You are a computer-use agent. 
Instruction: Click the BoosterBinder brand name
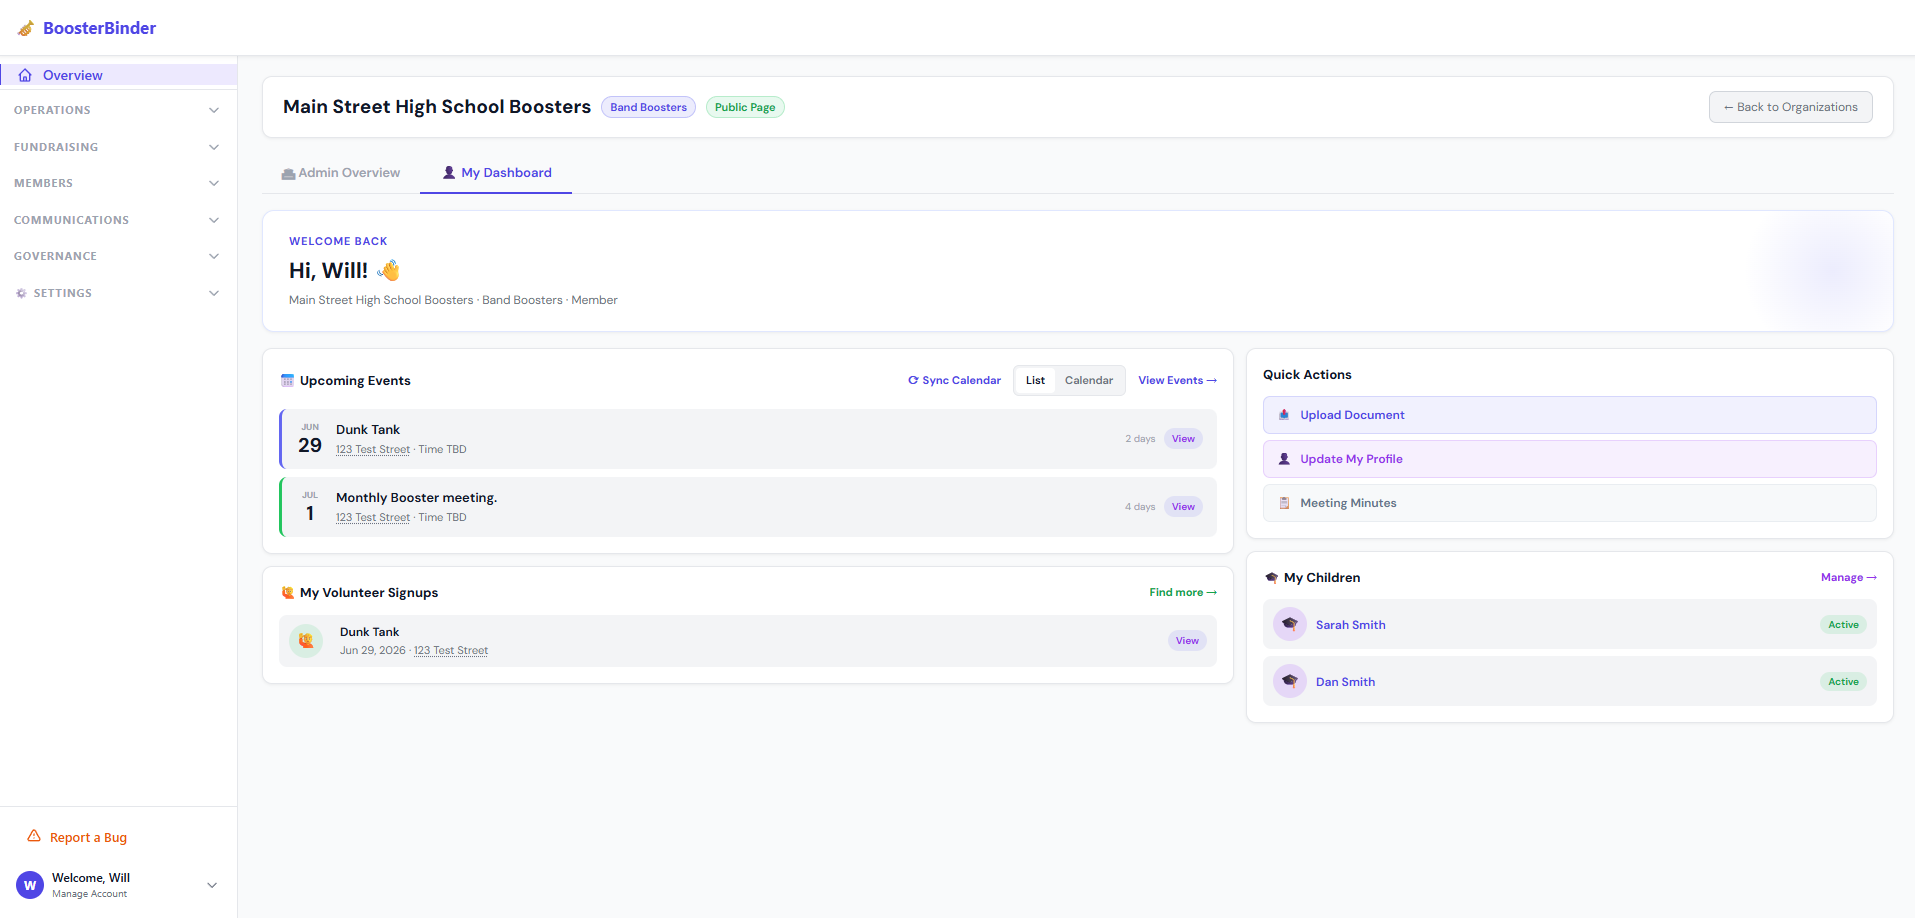[99, 28]
